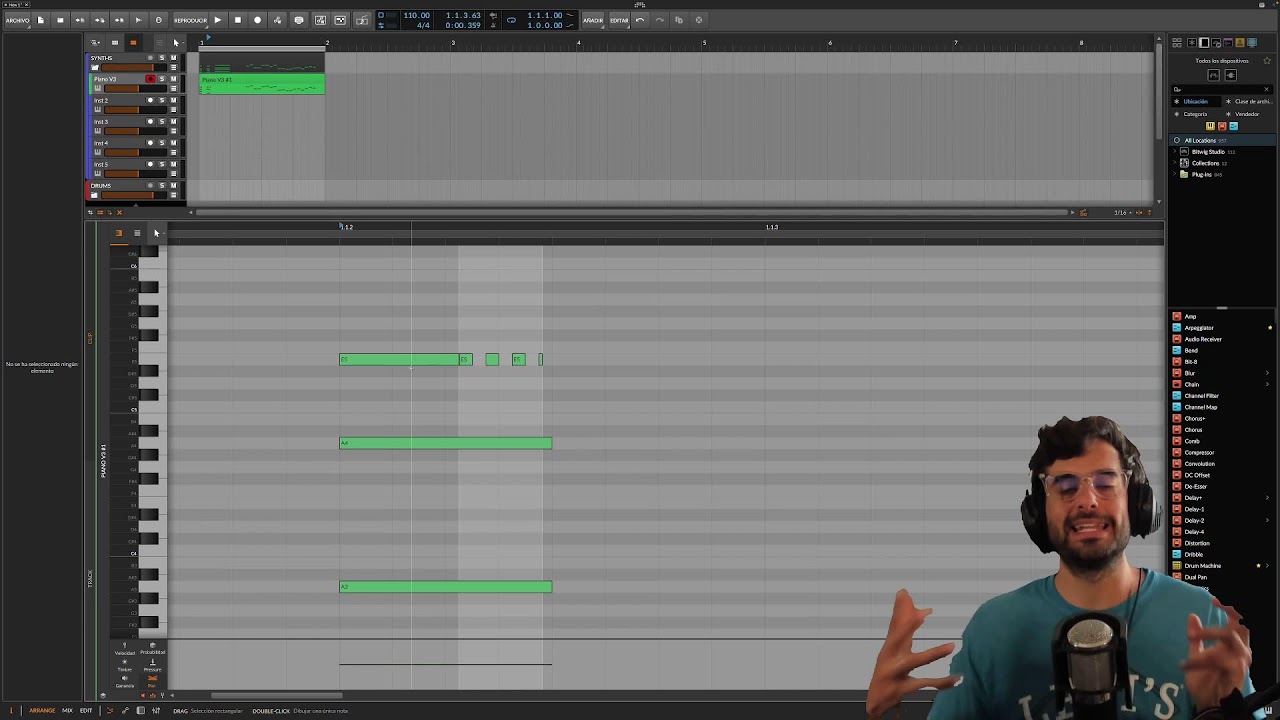Screen dimensions: 1280x720
Task: Mute the SYNTHS group track
Action: (x=173, y=58)
